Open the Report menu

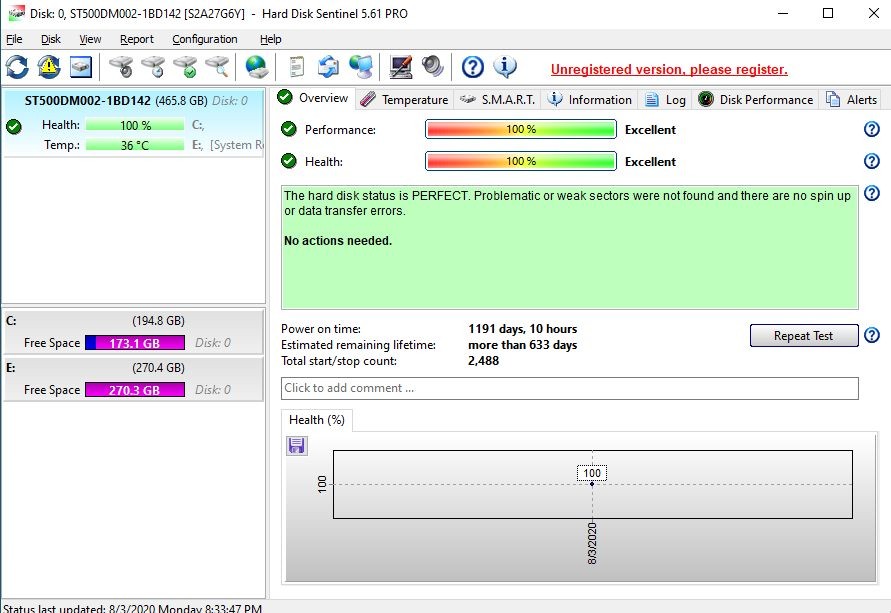(x=136, y=39)
